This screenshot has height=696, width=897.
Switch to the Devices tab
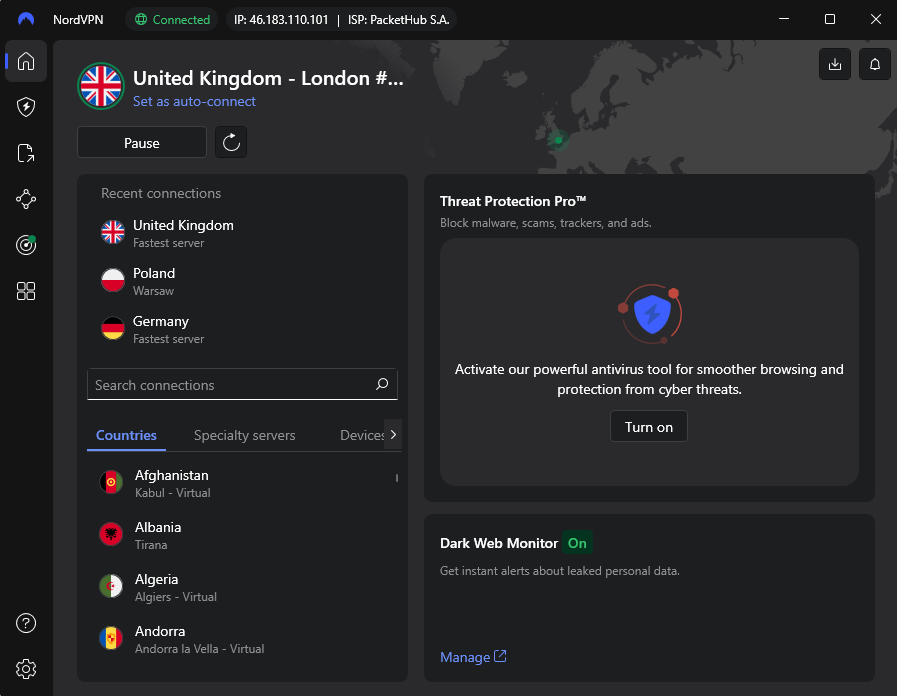point(362,435)
